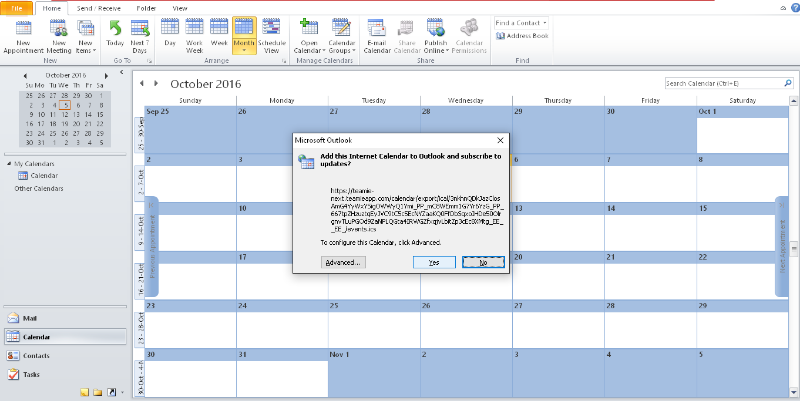This screenshot has height=401, width=800.
Task: Click the Previous Appointment side tab
Action: 152,247
